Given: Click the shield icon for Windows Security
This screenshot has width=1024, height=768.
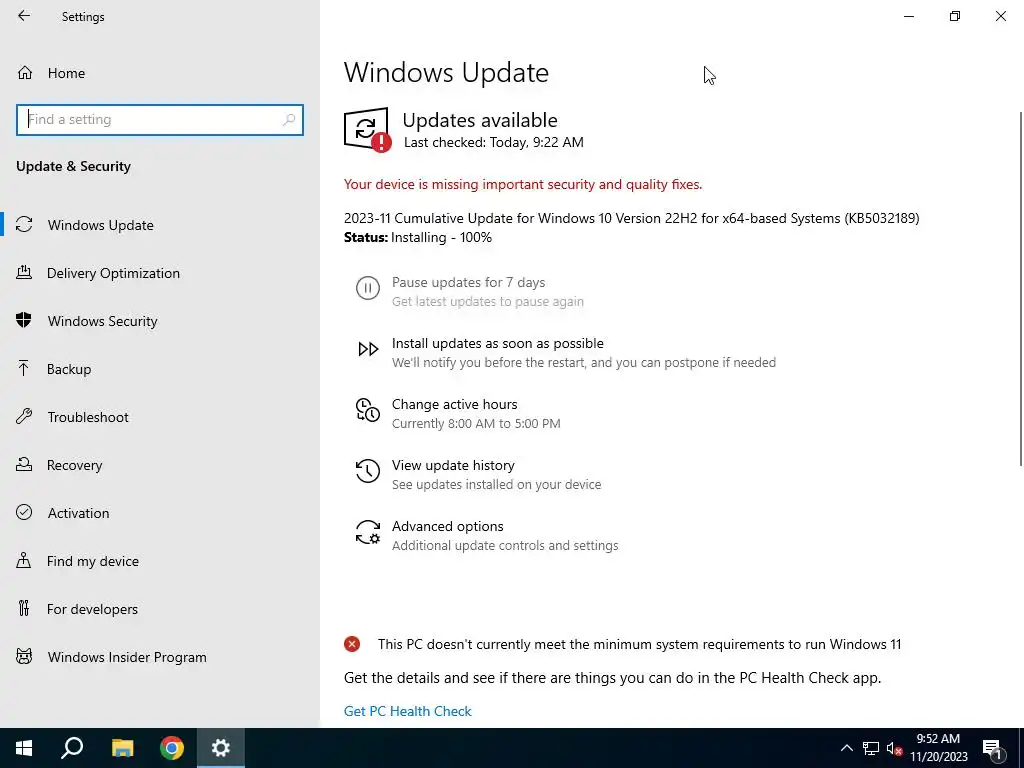Looking at the screenshot, I should (24, 320).
